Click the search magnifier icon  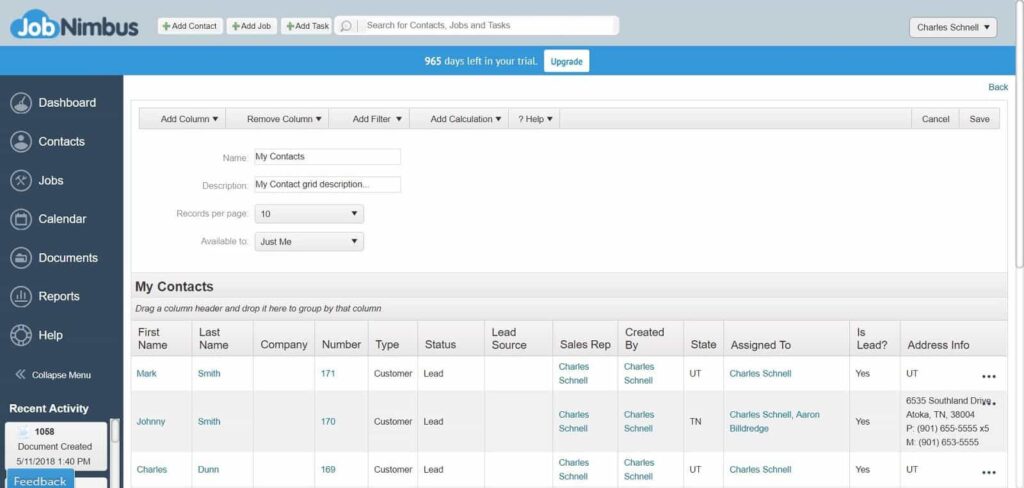click(345, 25)
